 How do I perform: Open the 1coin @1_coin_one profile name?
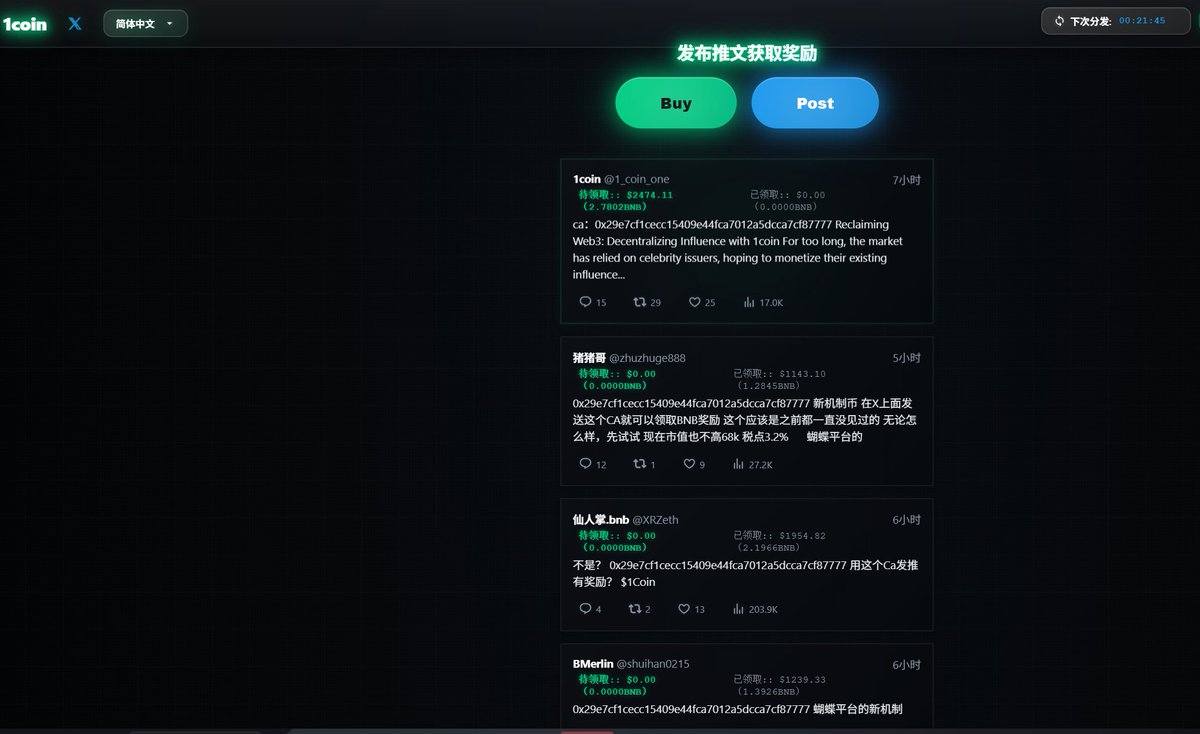621,179
